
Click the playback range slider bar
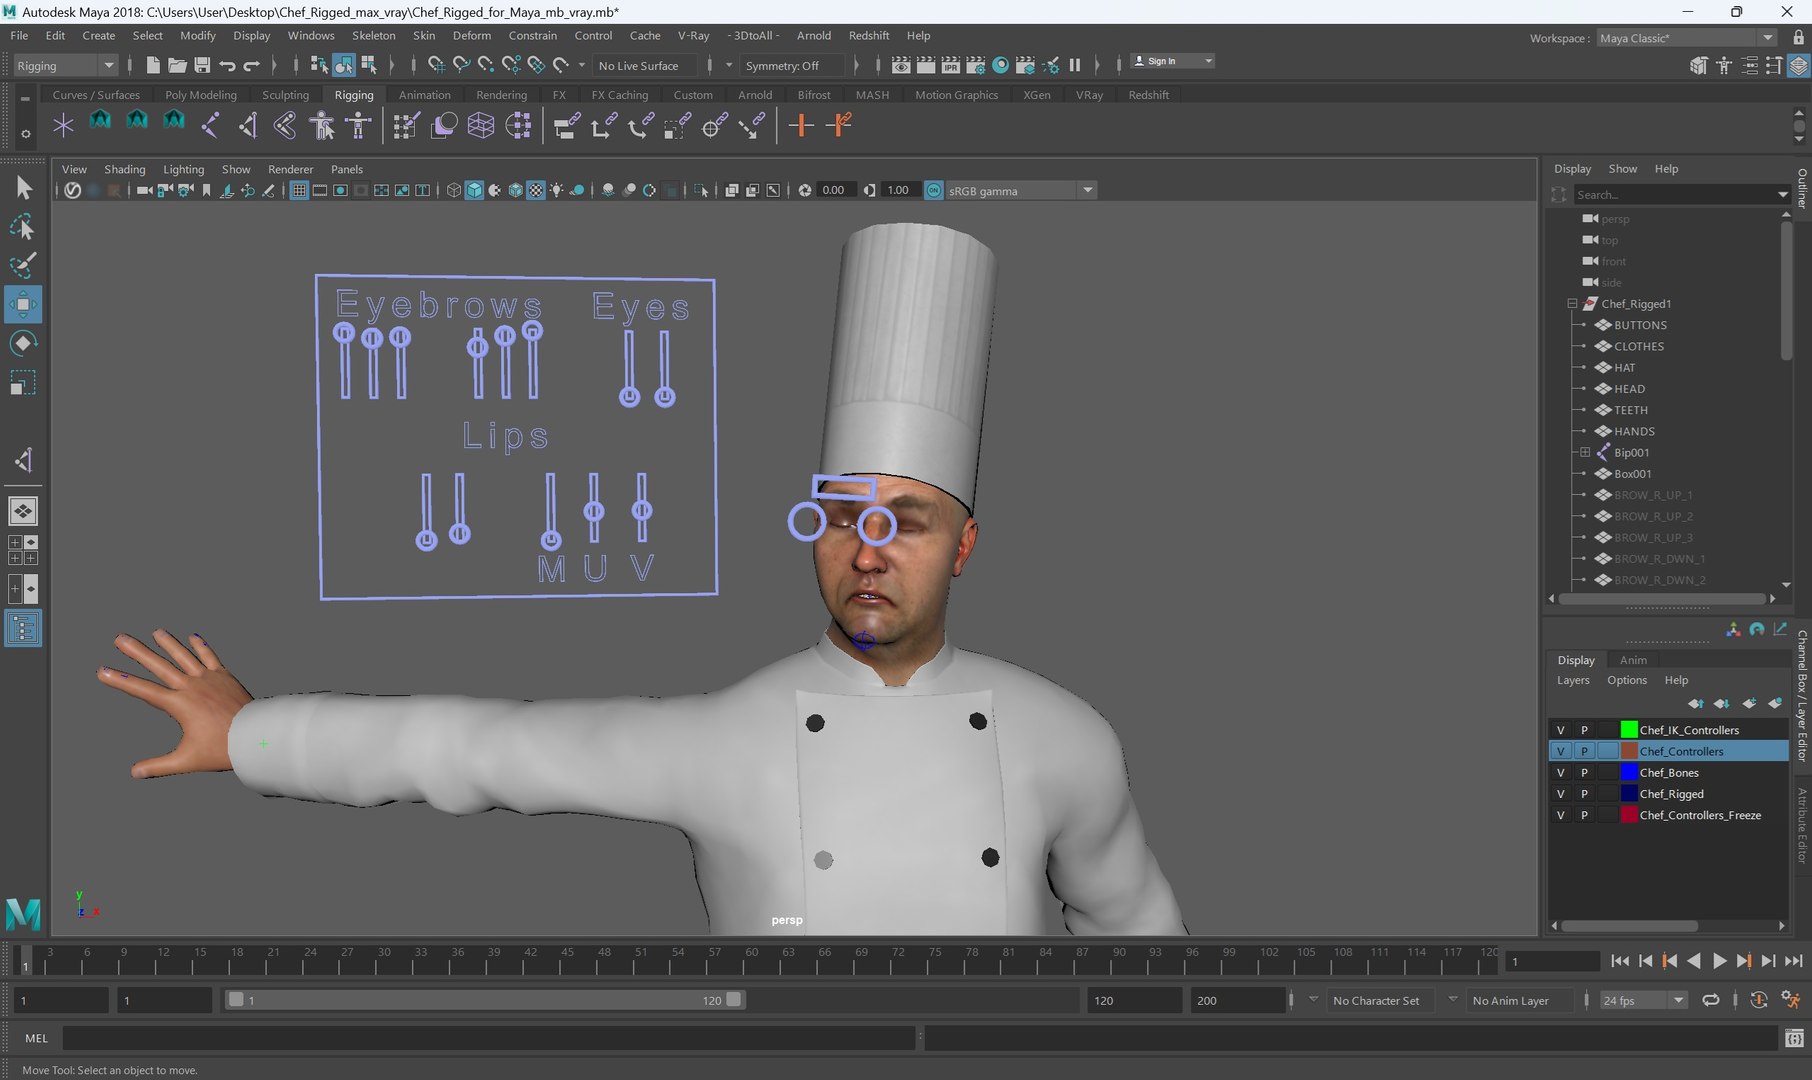pos(484,1000)
